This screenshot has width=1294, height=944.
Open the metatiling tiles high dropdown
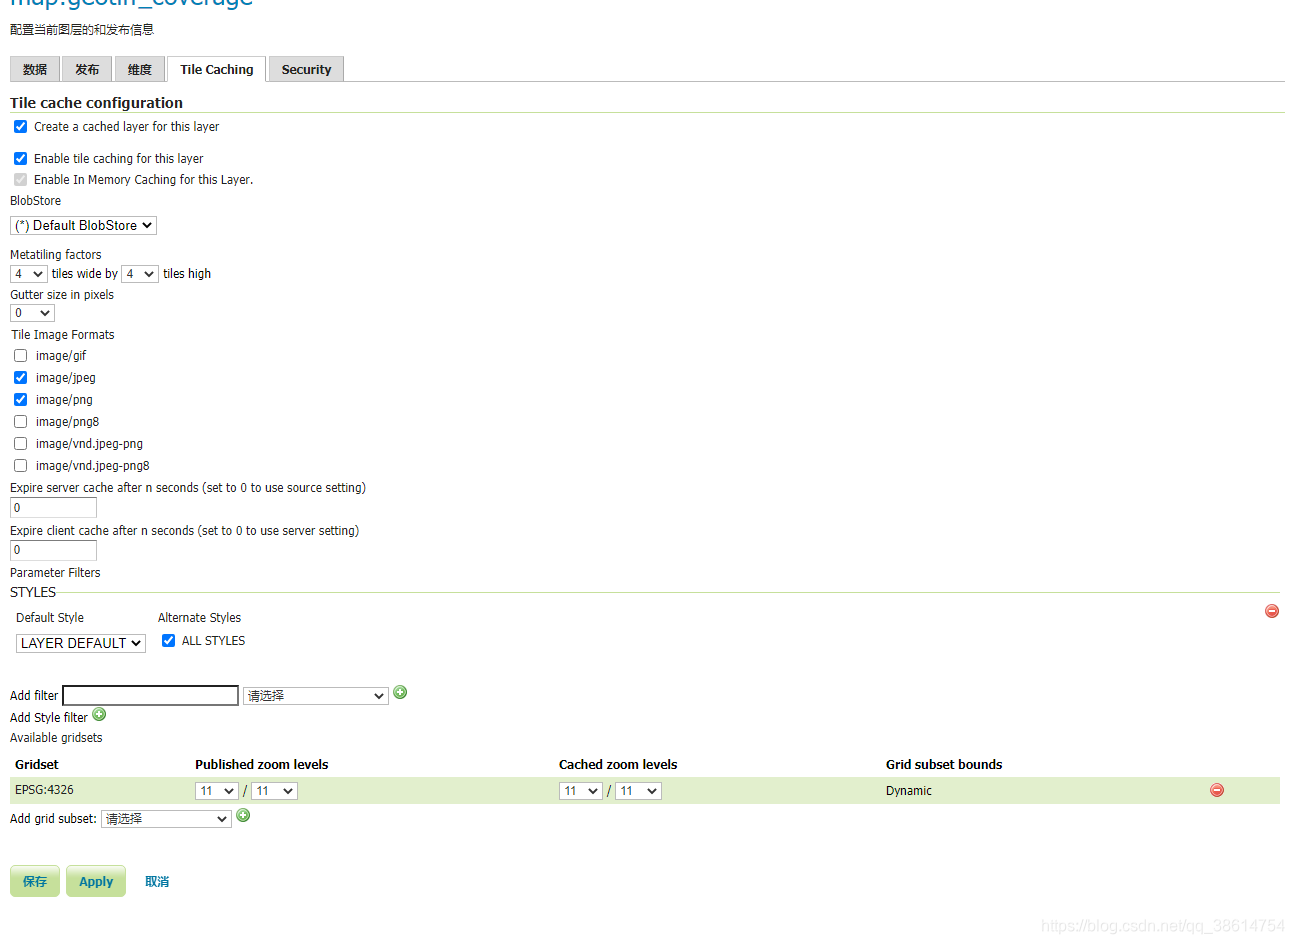click(x=140, y=274)
